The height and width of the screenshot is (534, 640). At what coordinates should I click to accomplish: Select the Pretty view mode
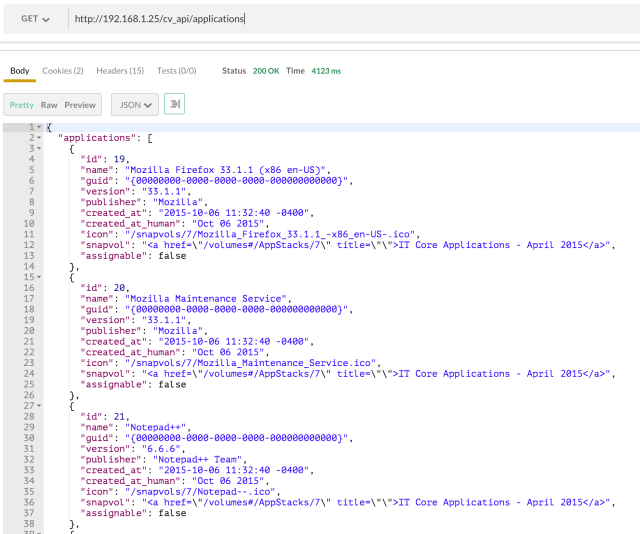pos(22,104)
